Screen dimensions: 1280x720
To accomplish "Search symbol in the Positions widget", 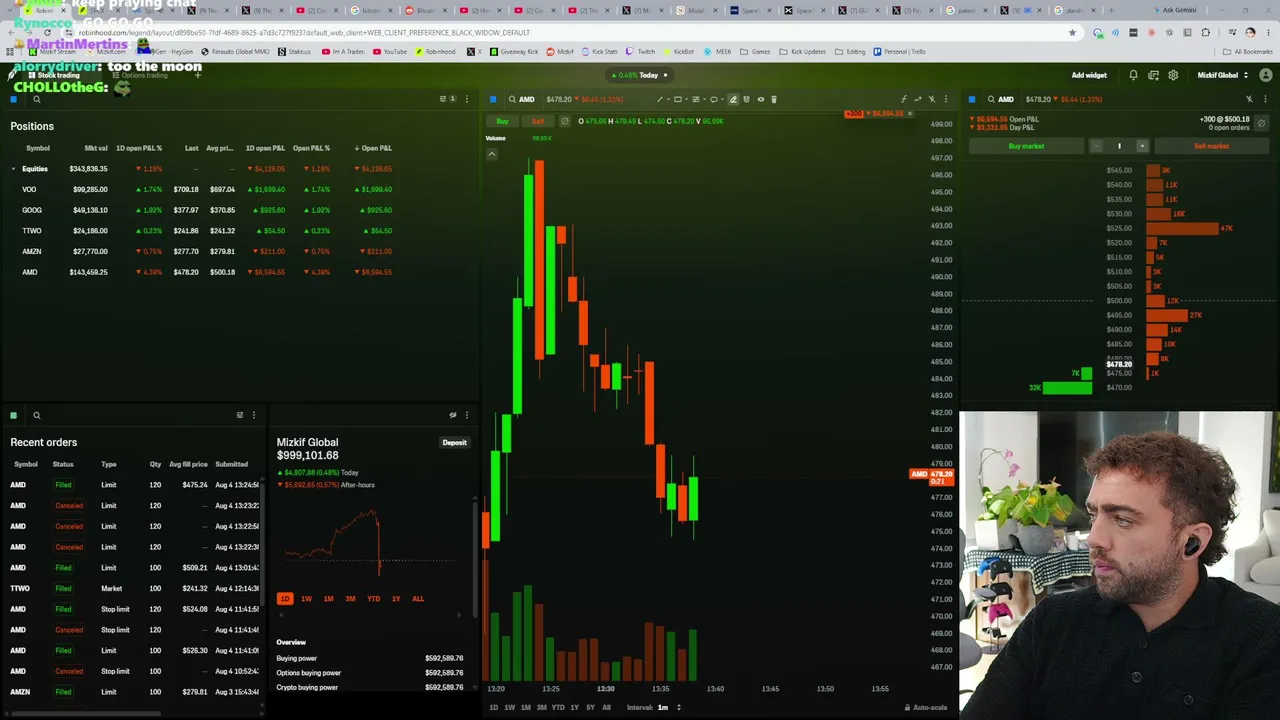I will pyautogui.click(x=37, y=99).
